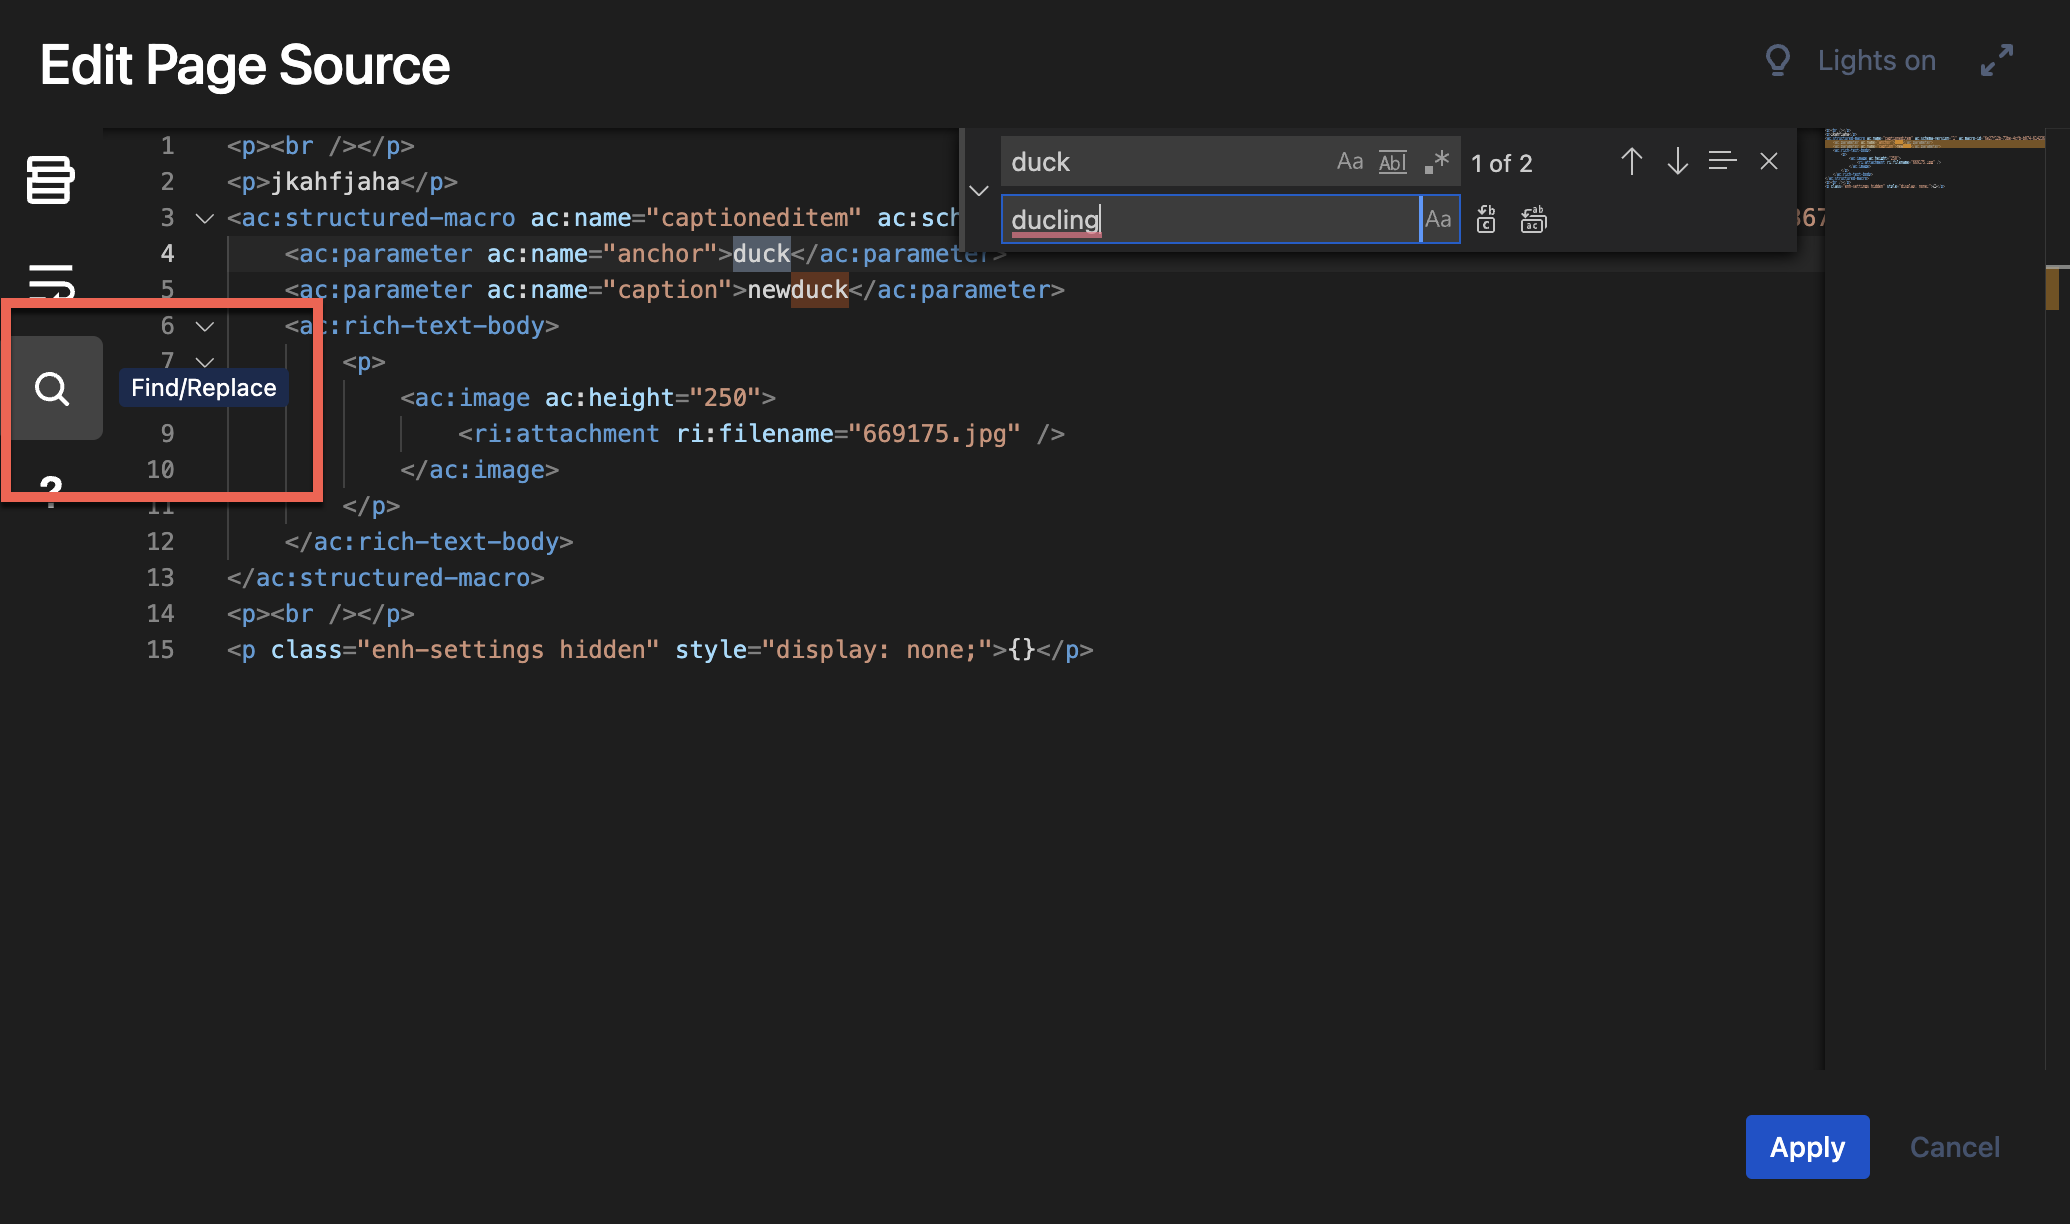Click the Replace single match icon

point(1486,219)
